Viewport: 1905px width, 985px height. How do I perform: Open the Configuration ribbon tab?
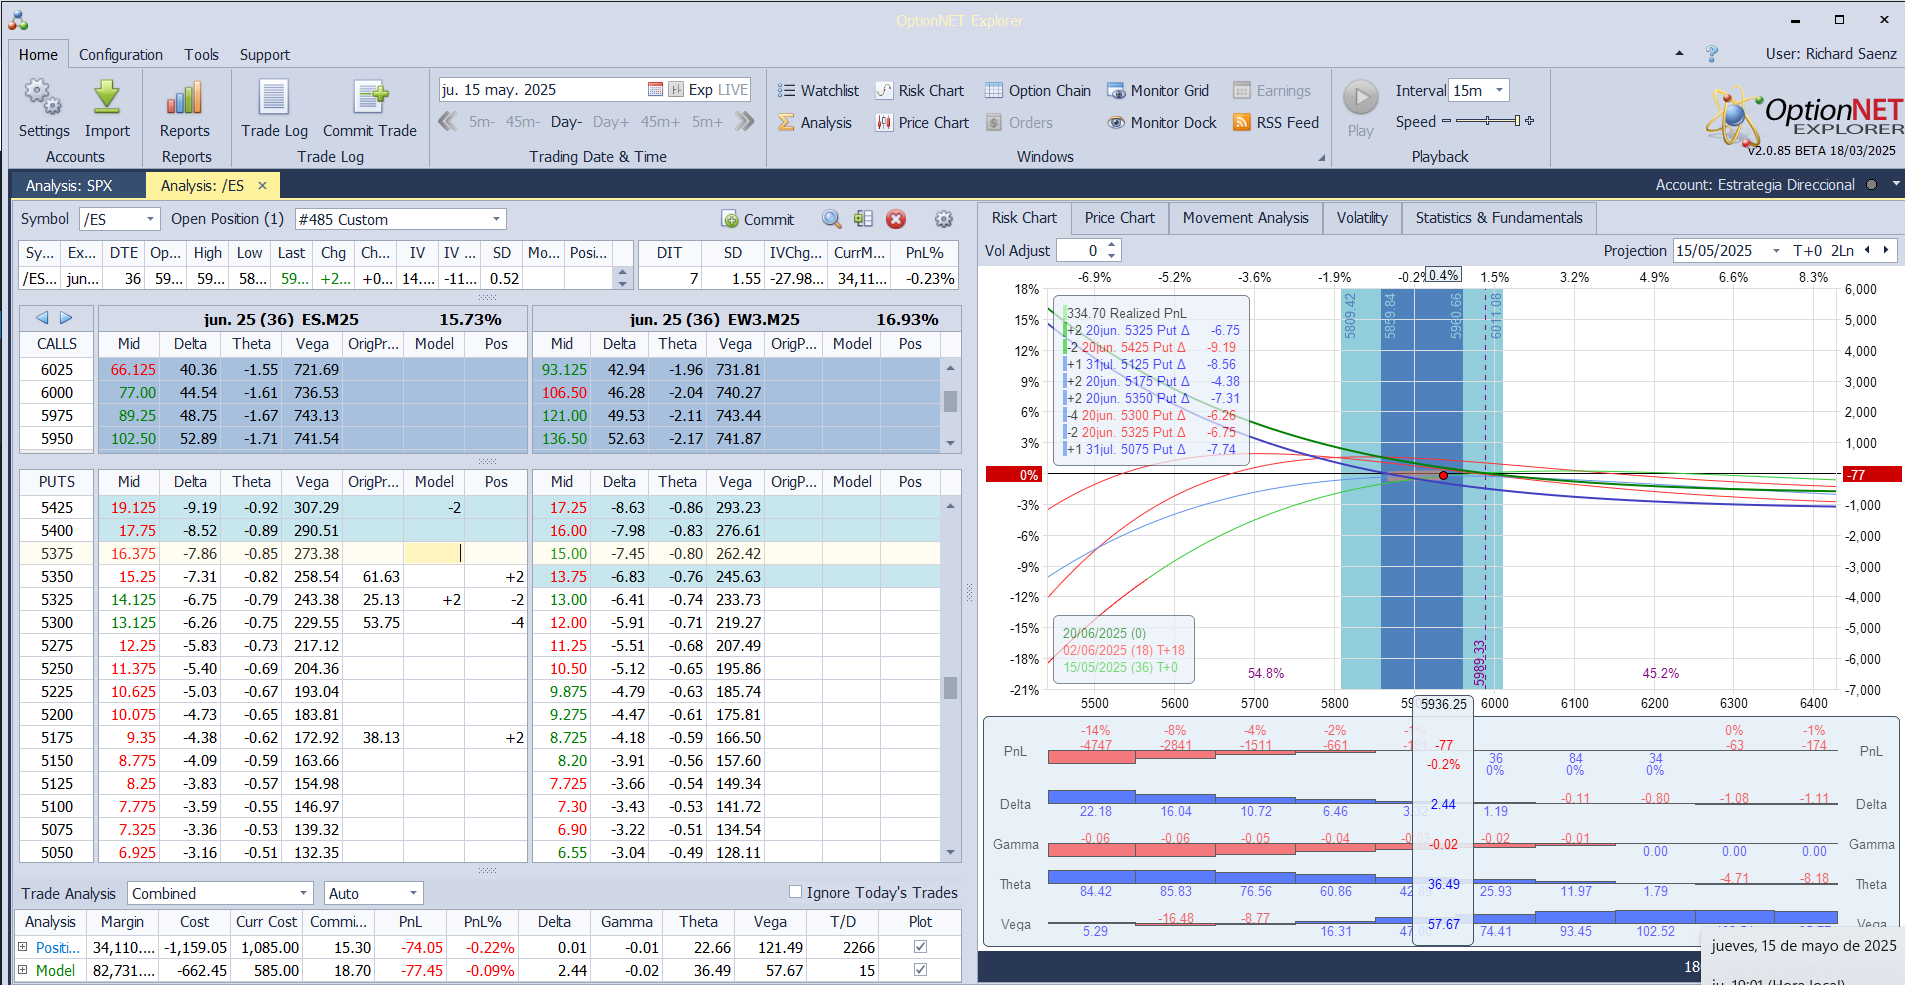pos(121,55)
